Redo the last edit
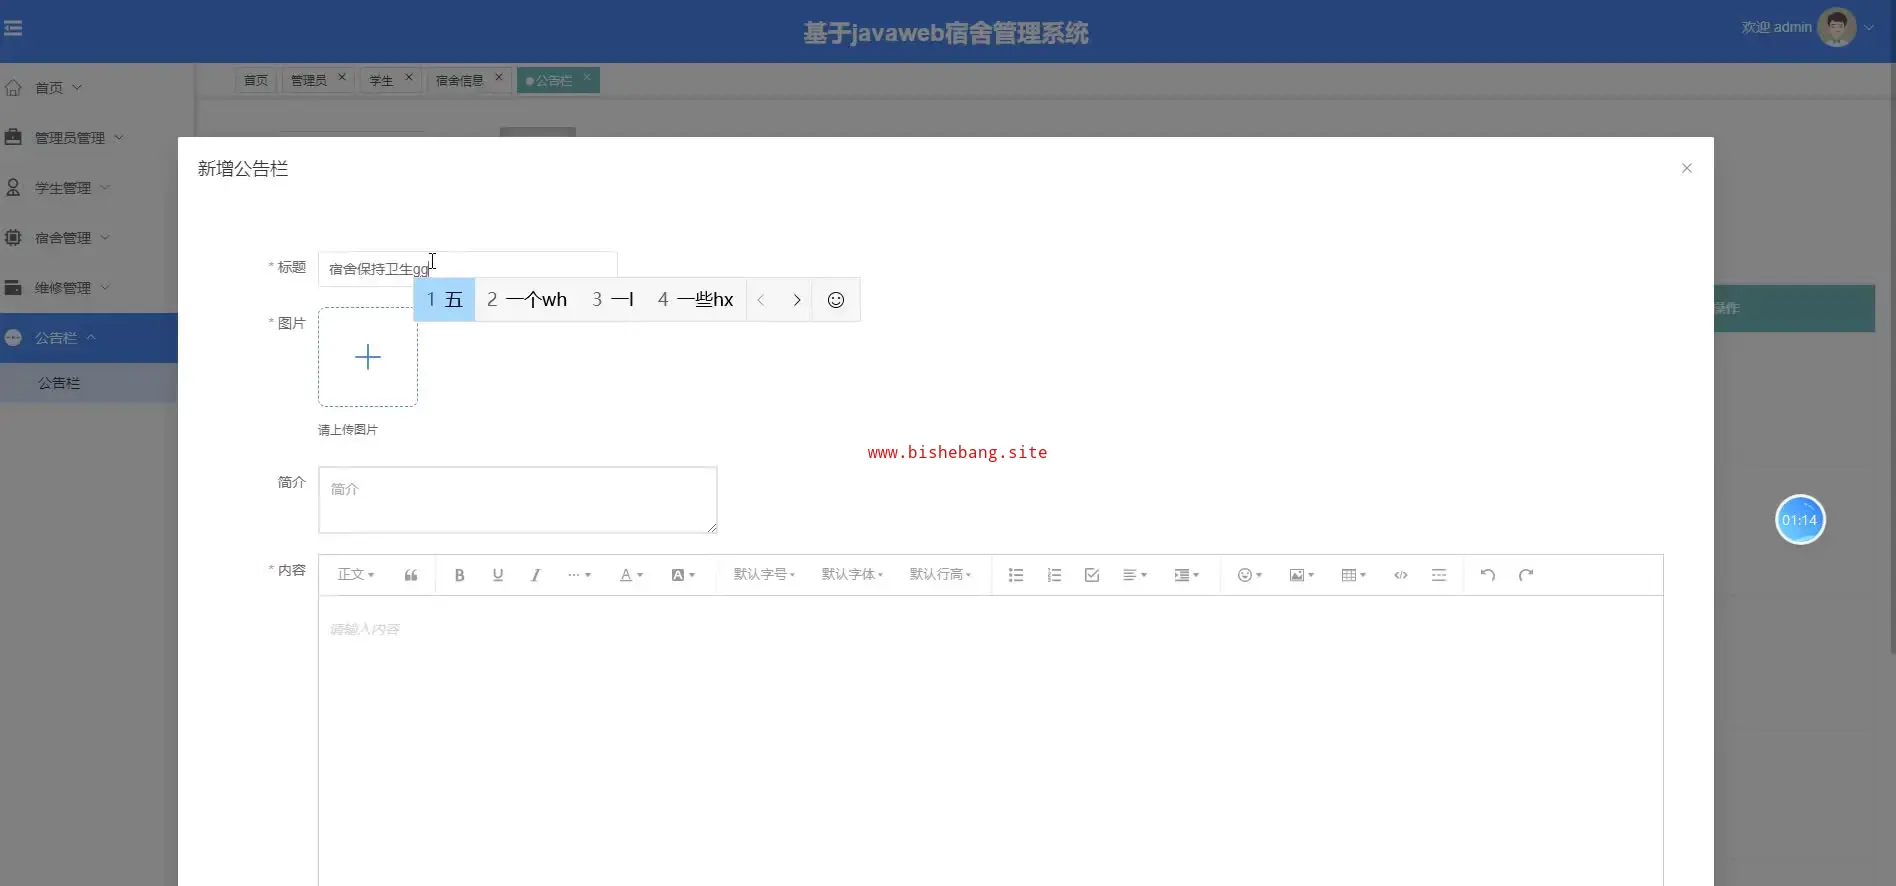The image size is (1896, 886). (x=1526, y=575)
